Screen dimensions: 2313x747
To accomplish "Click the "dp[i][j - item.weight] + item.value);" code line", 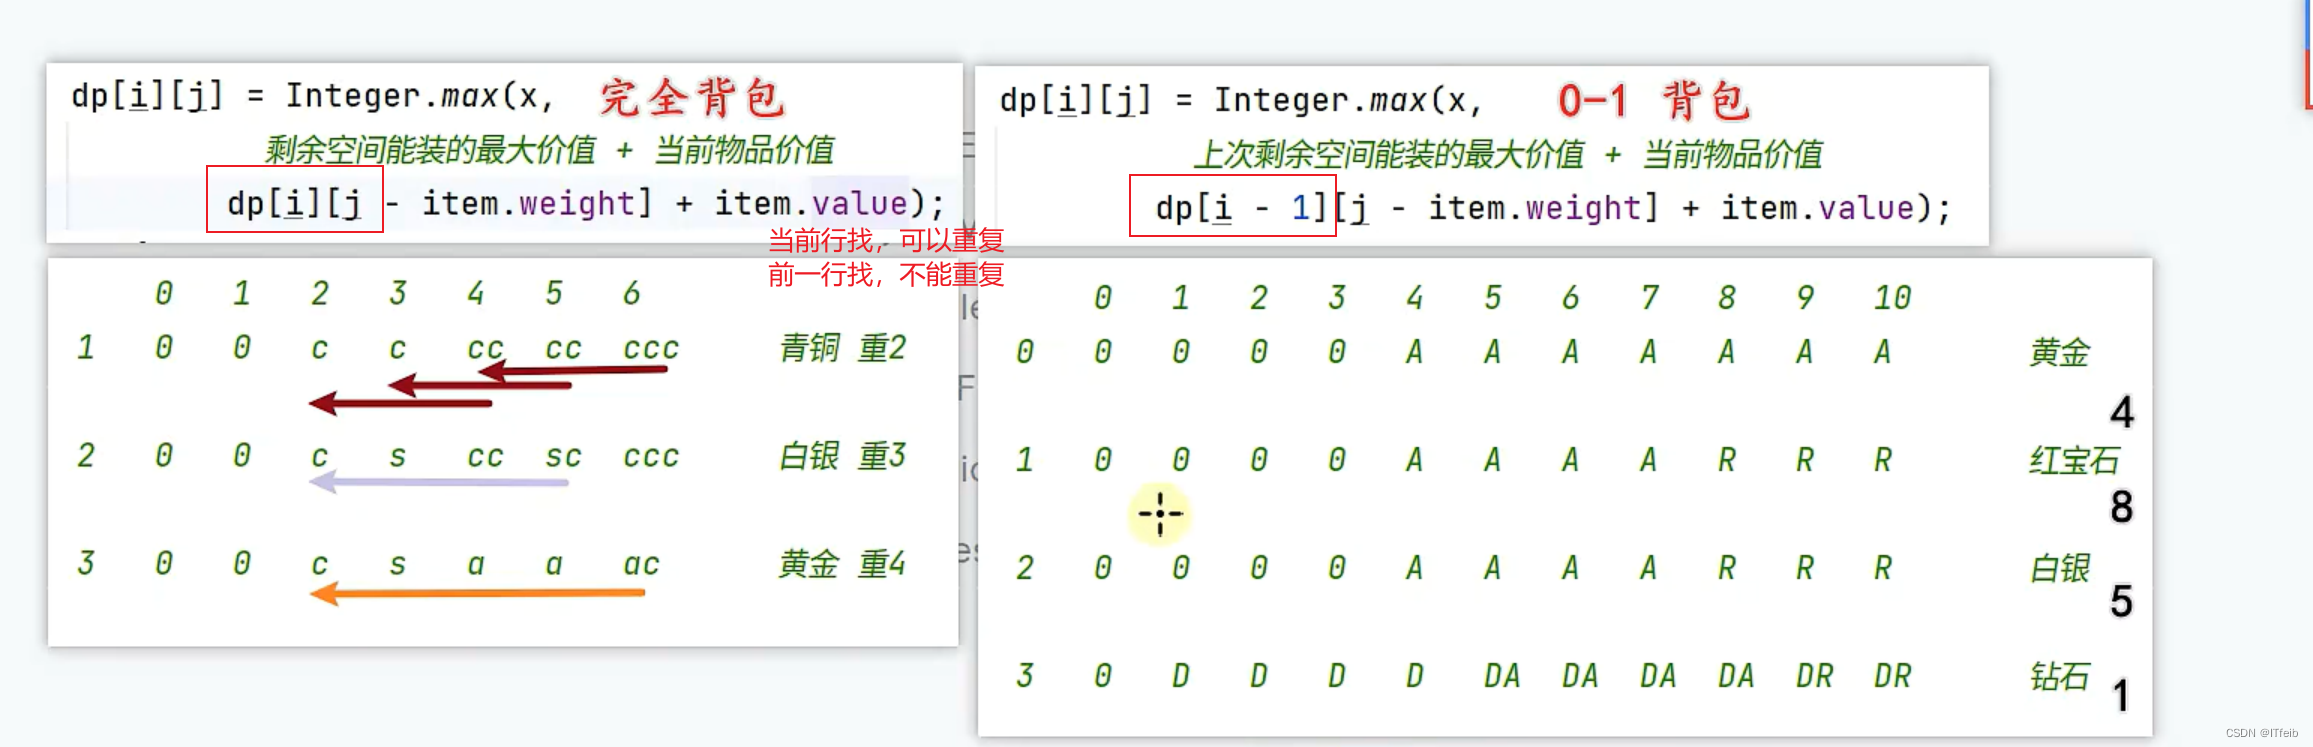I will pos(585,204).
